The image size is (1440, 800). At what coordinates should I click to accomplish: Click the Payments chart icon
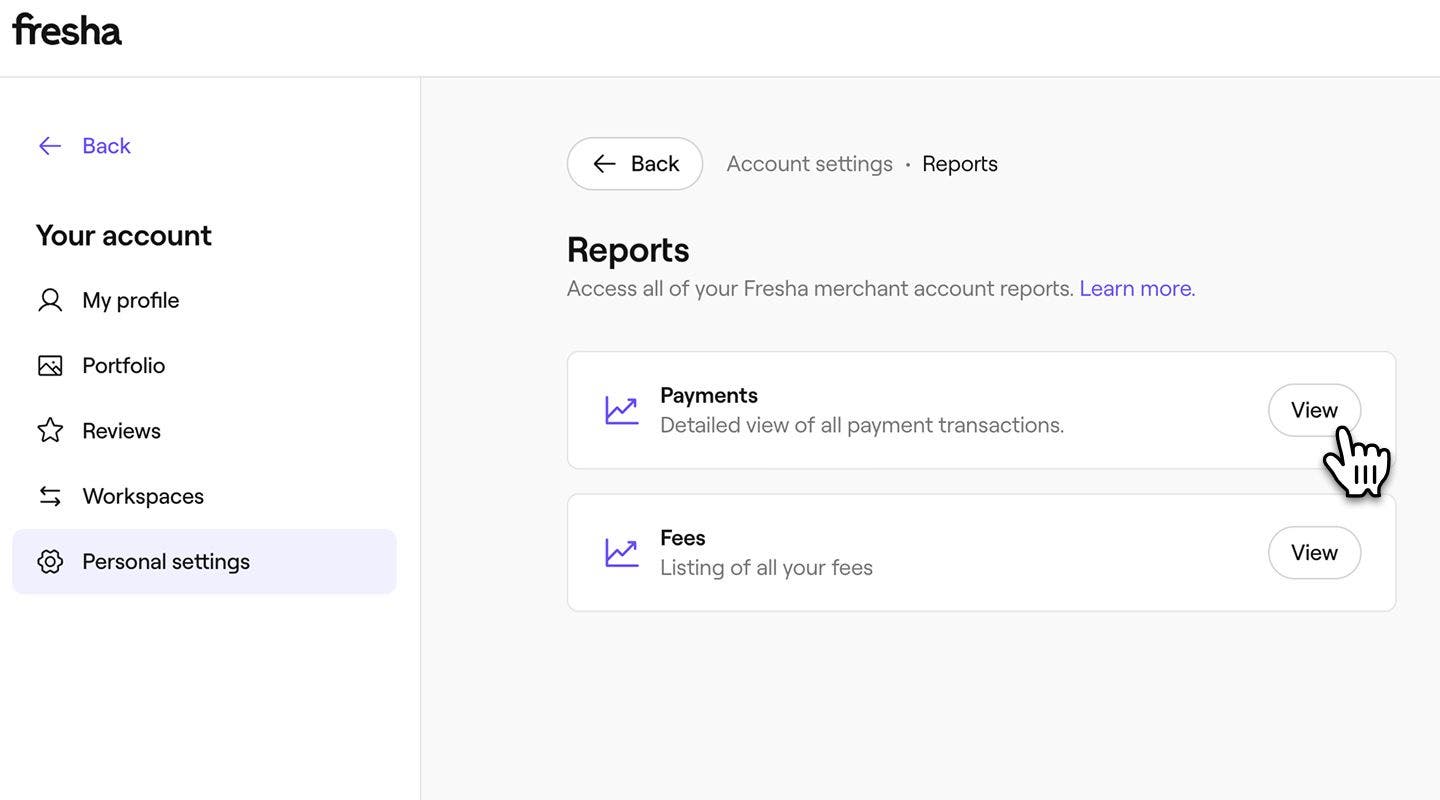(x=621, y=410)
